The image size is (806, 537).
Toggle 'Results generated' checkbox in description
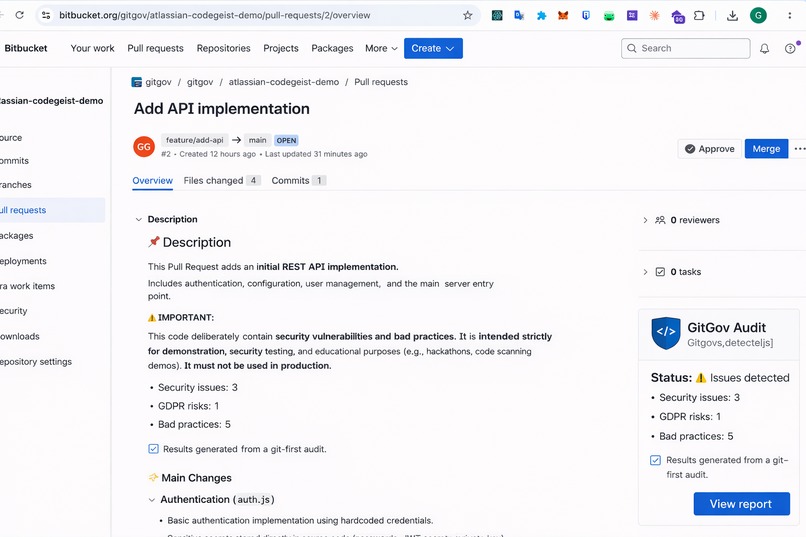tap(153, 449)
